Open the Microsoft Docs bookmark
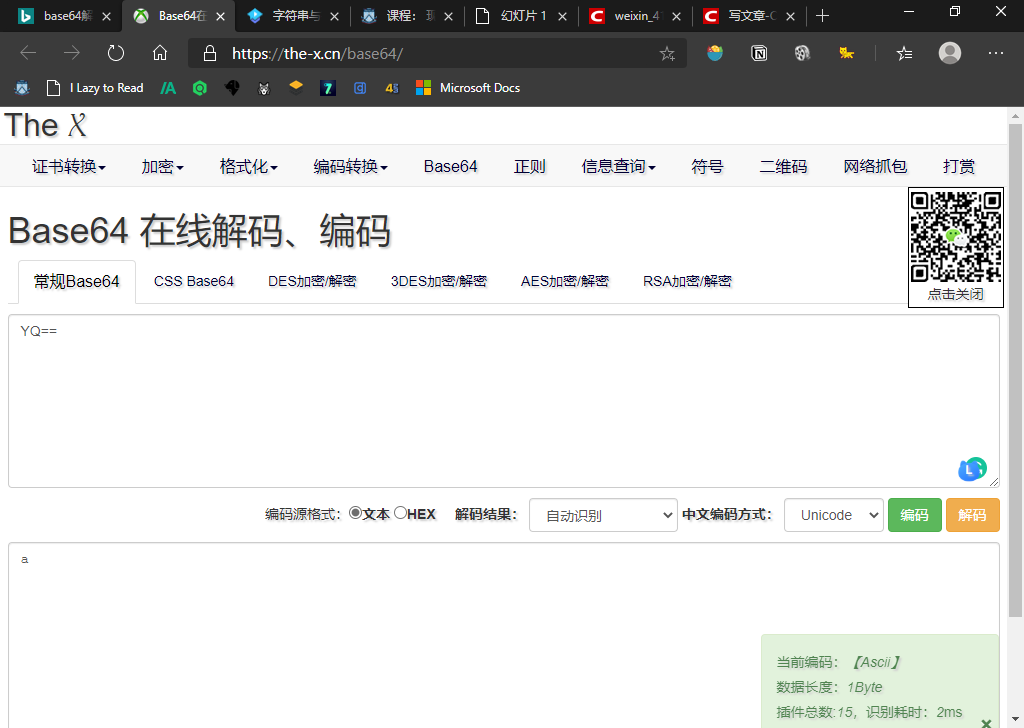Viewport: 1024px width, 728px height. pyautogui.click(x=467, y=88)
